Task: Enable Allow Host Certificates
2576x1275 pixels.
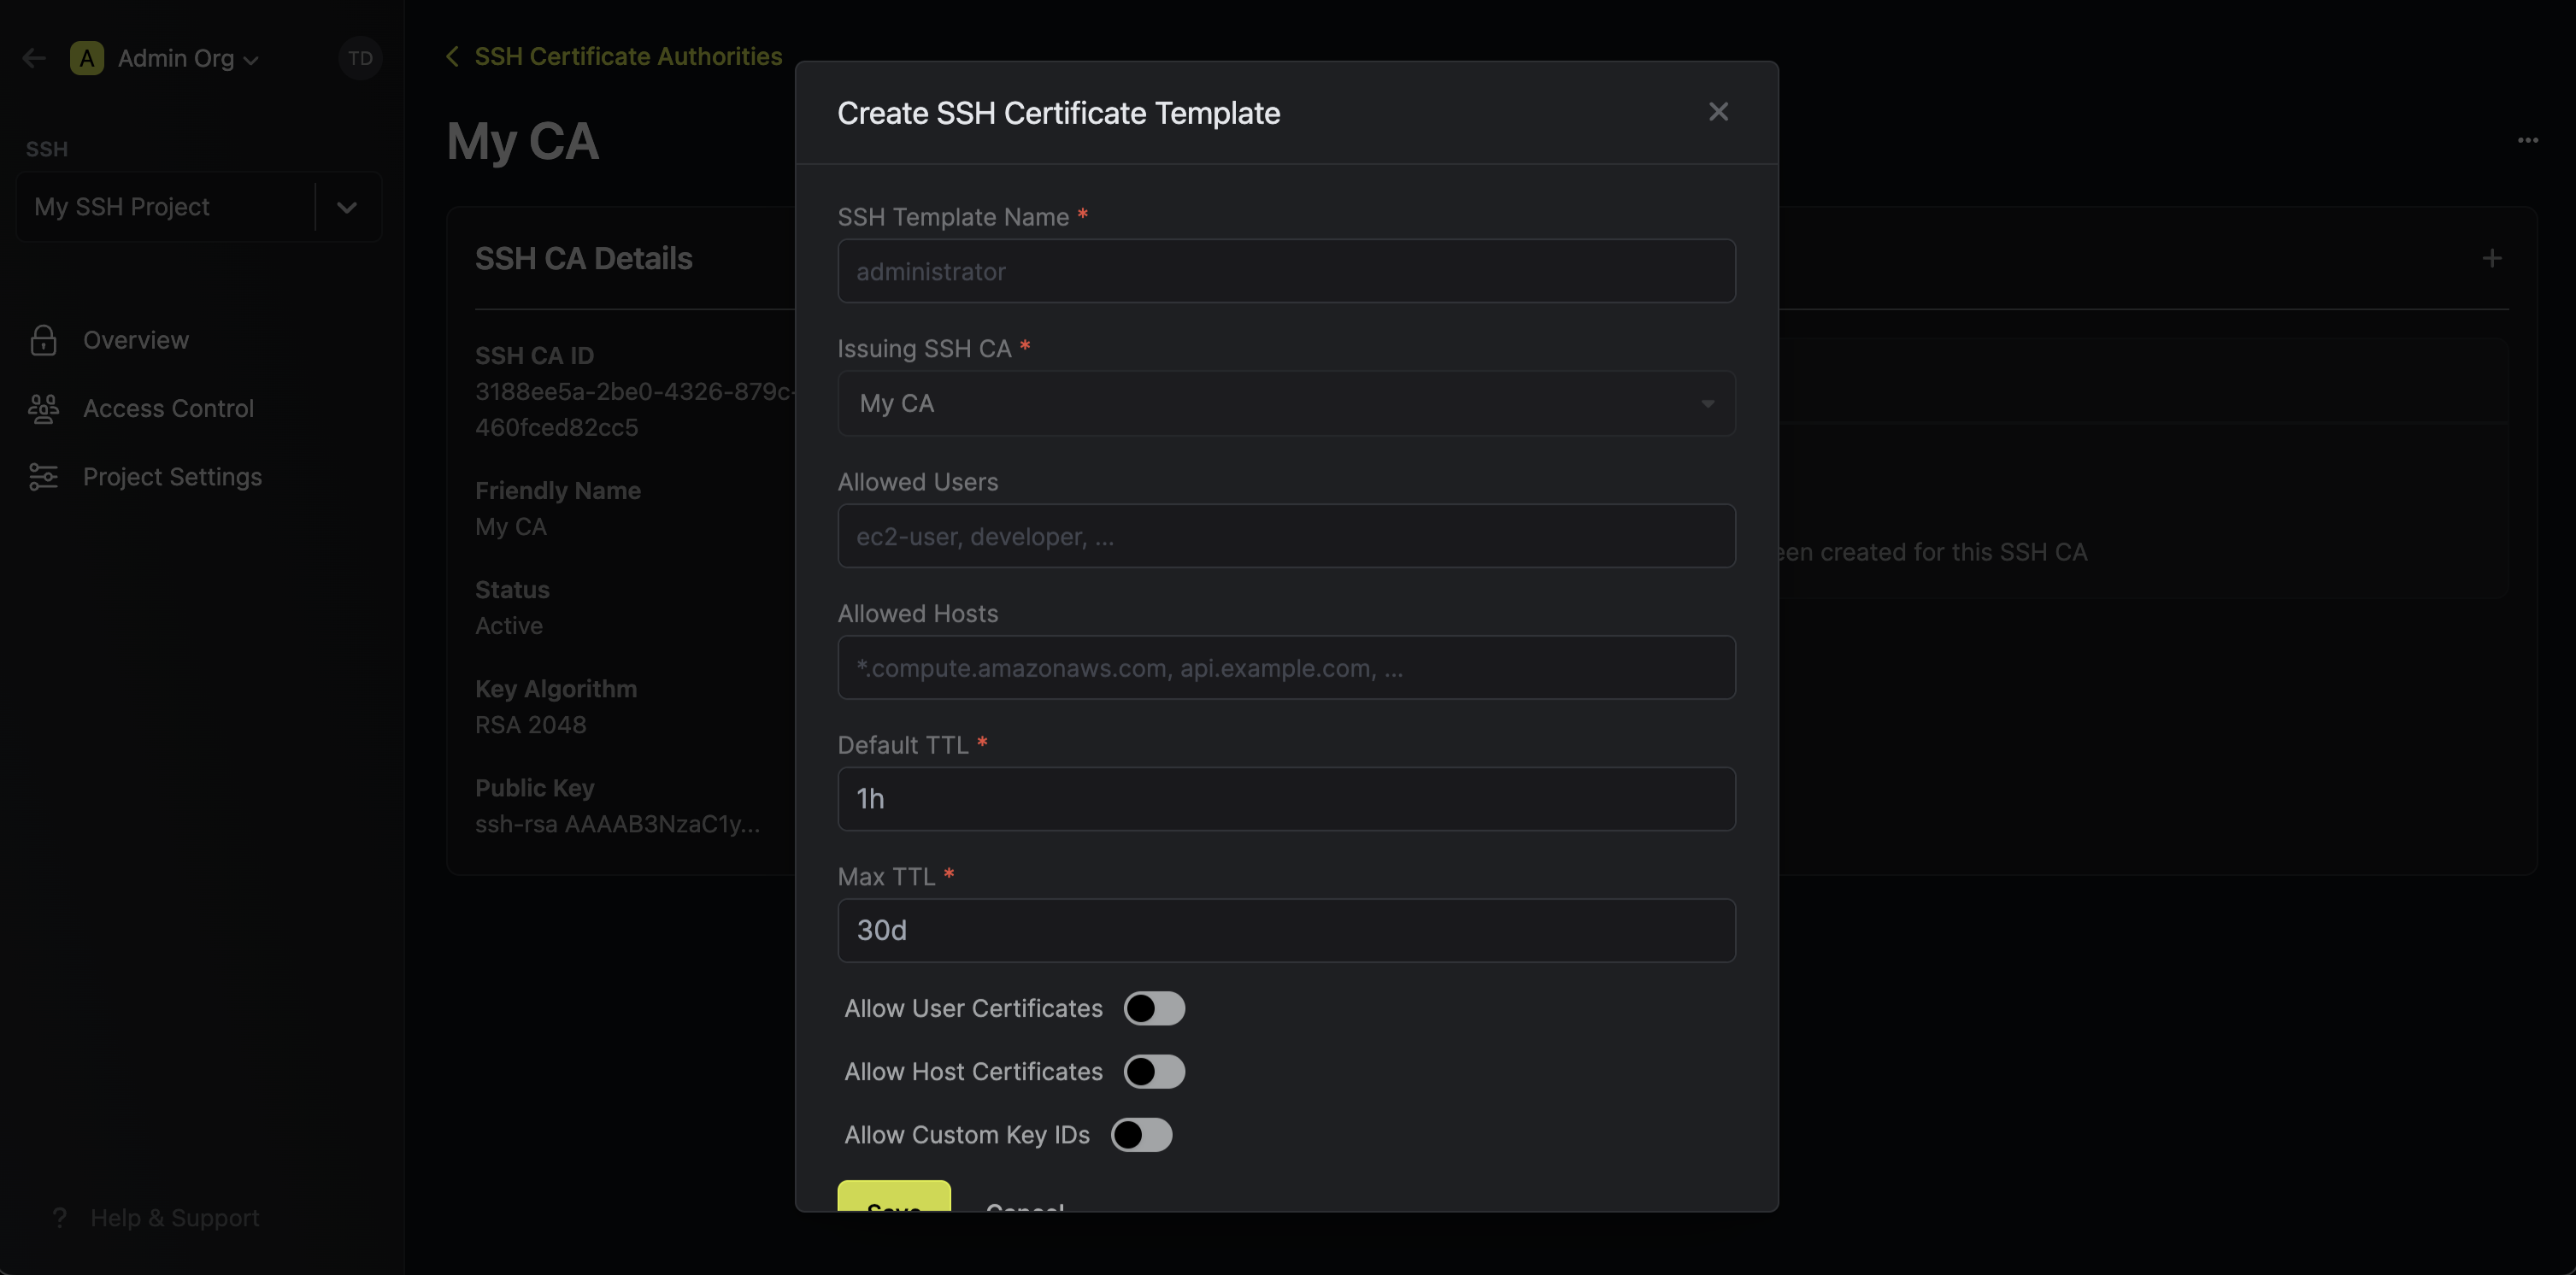Action: coord(1155,1071)
